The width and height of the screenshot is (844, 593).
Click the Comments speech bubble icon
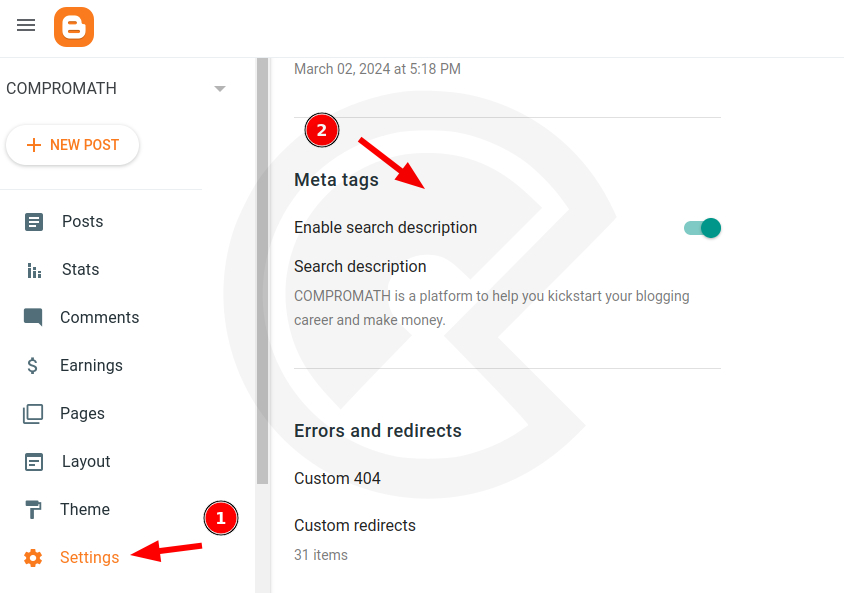point(33,317)
